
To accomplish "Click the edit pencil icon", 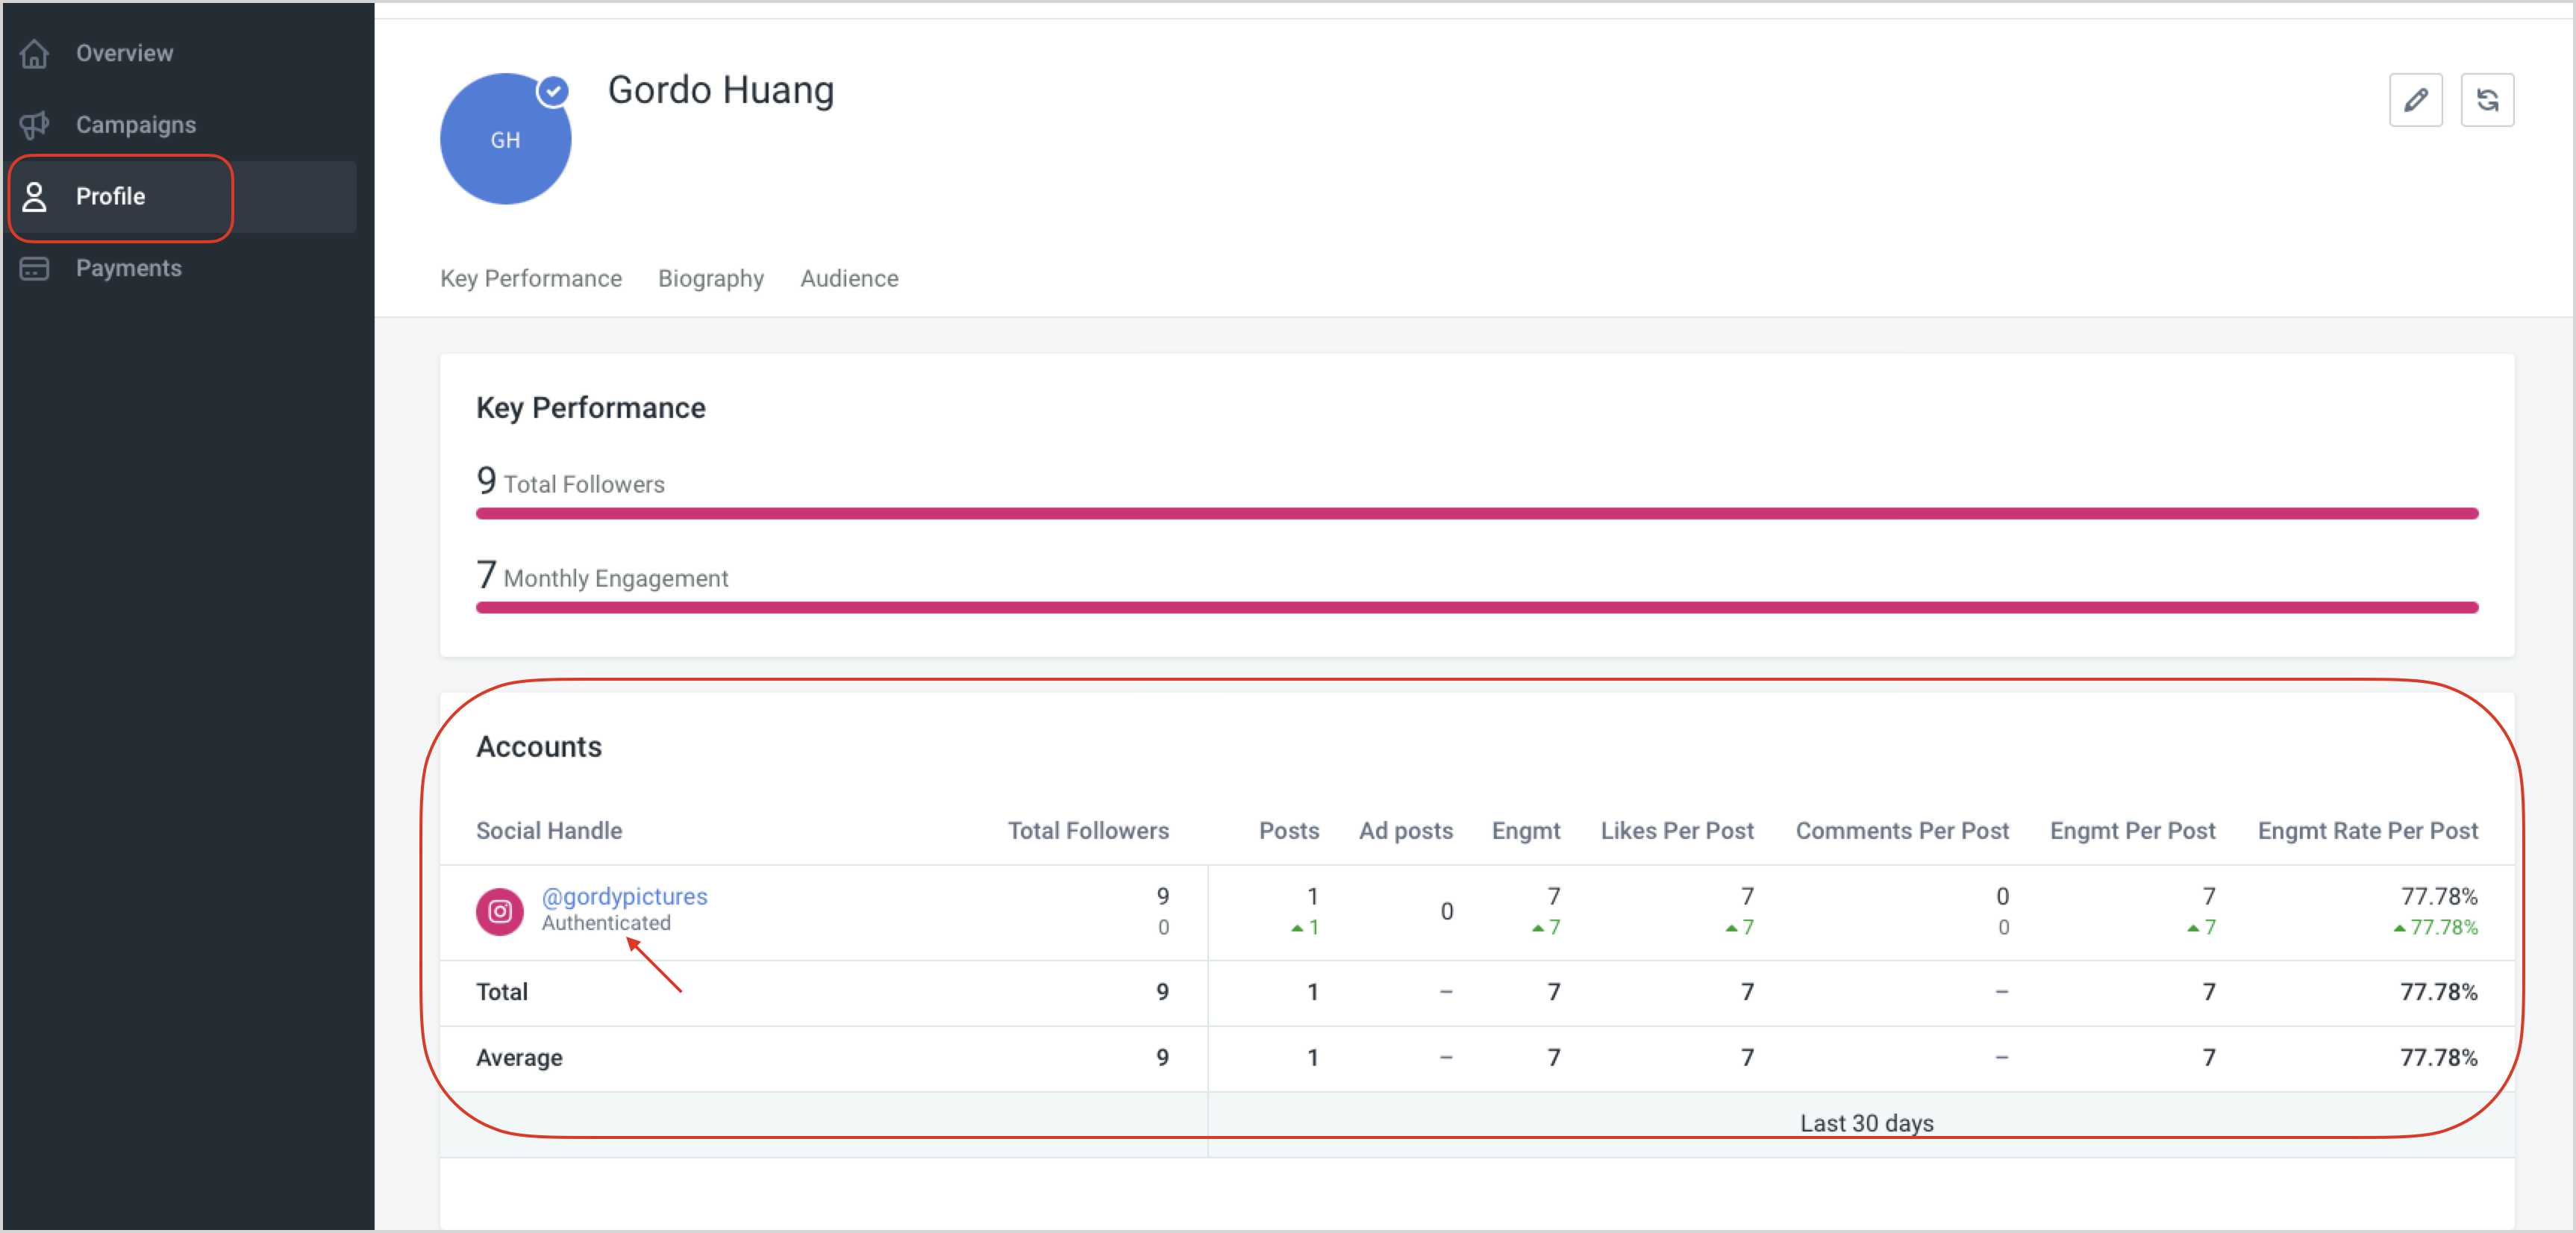I will (x=2416, y=100).
